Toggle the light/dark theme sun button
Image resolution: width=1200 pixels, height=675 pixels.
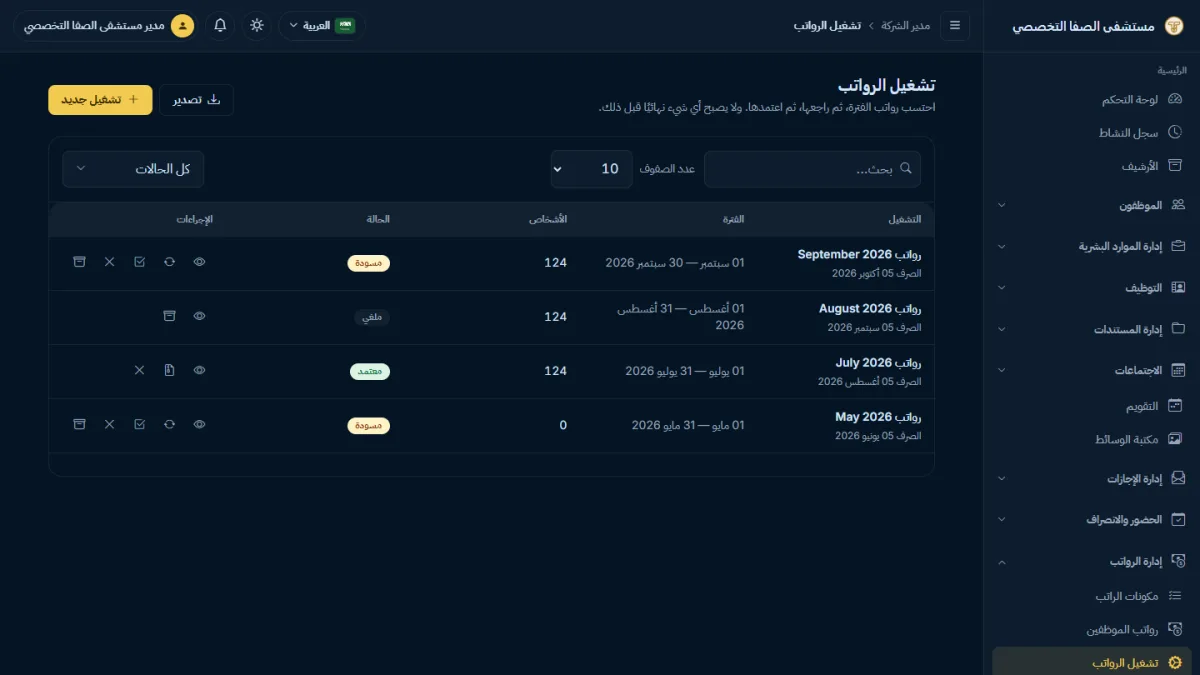(x=257, y=25)
